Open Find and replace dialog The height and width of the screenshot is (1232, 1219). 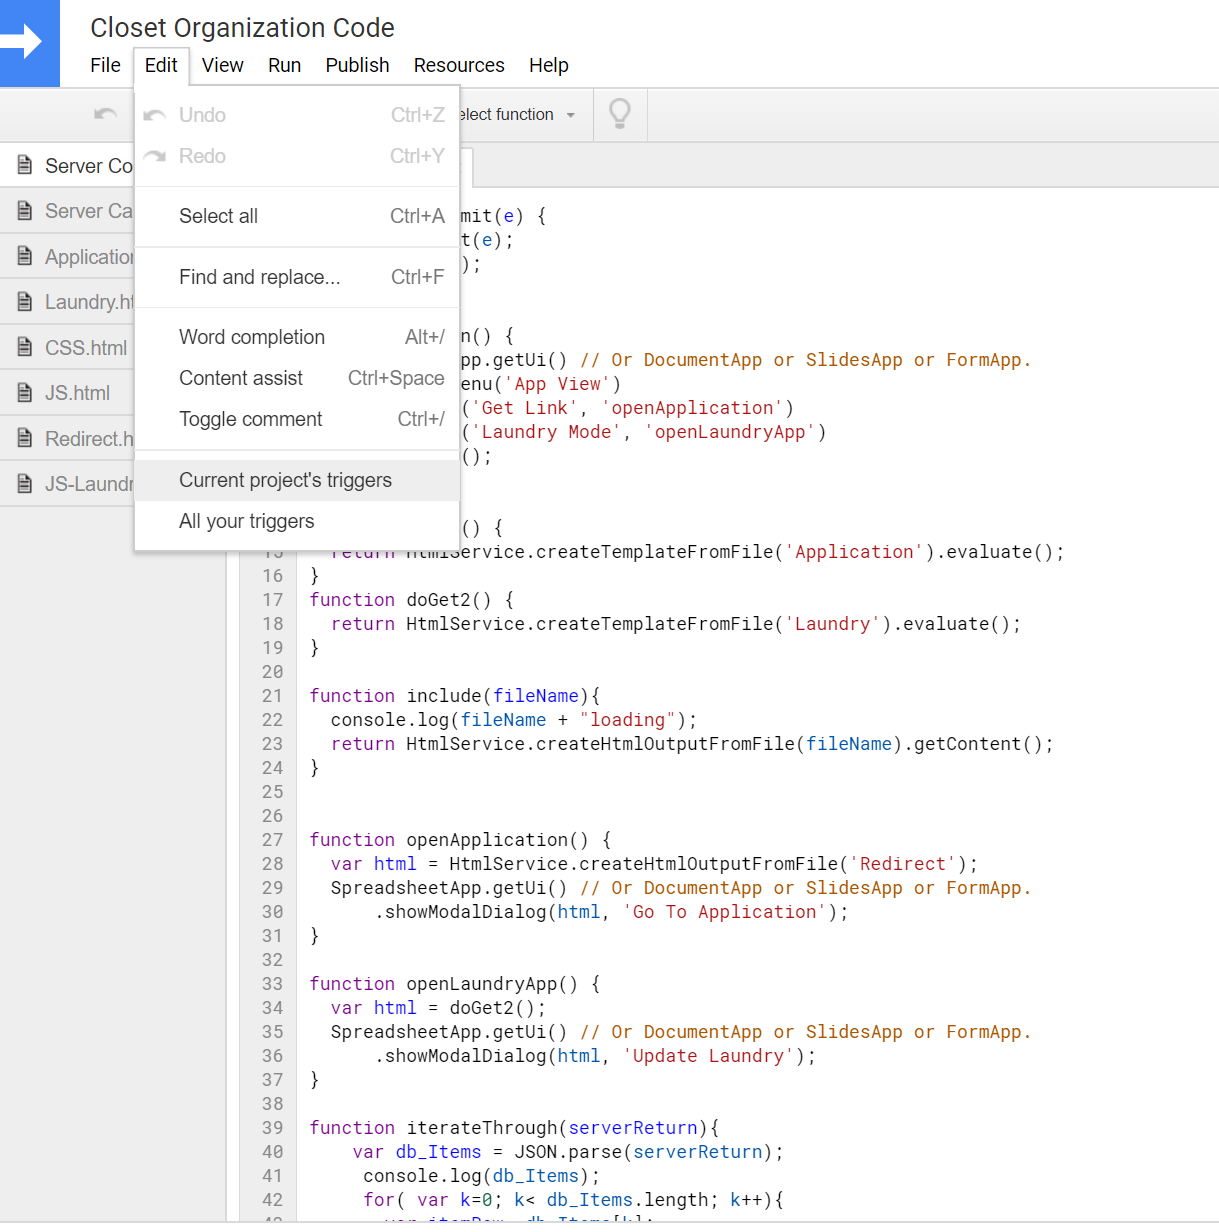pyautogui.click(x=297, y=277)
